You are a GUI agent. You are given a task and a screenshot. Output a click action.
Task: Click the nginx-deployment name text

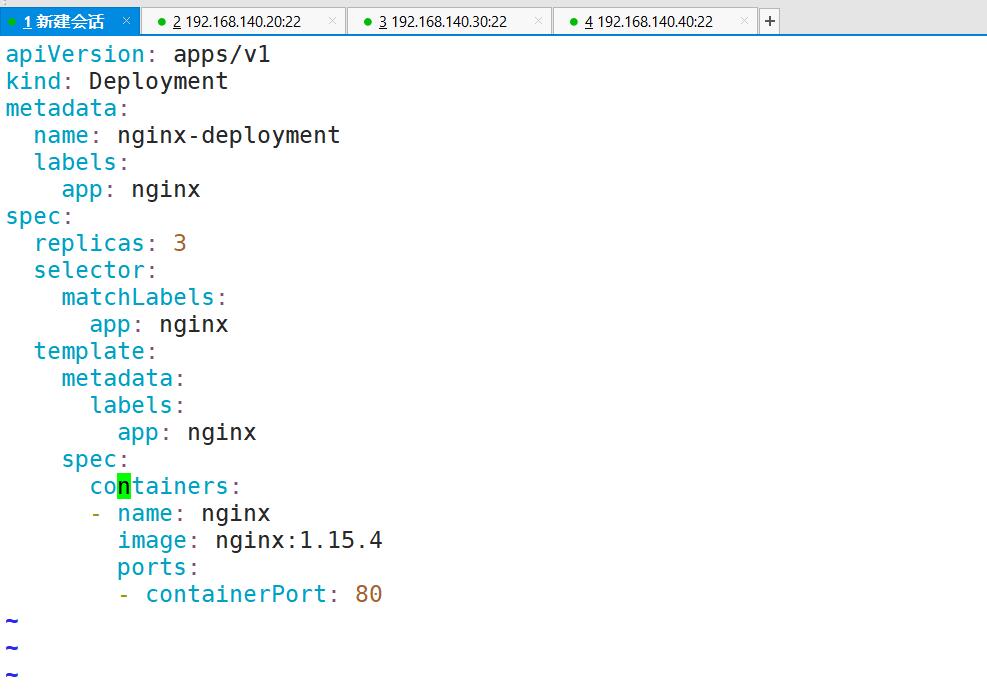click(x=228, y=135)
